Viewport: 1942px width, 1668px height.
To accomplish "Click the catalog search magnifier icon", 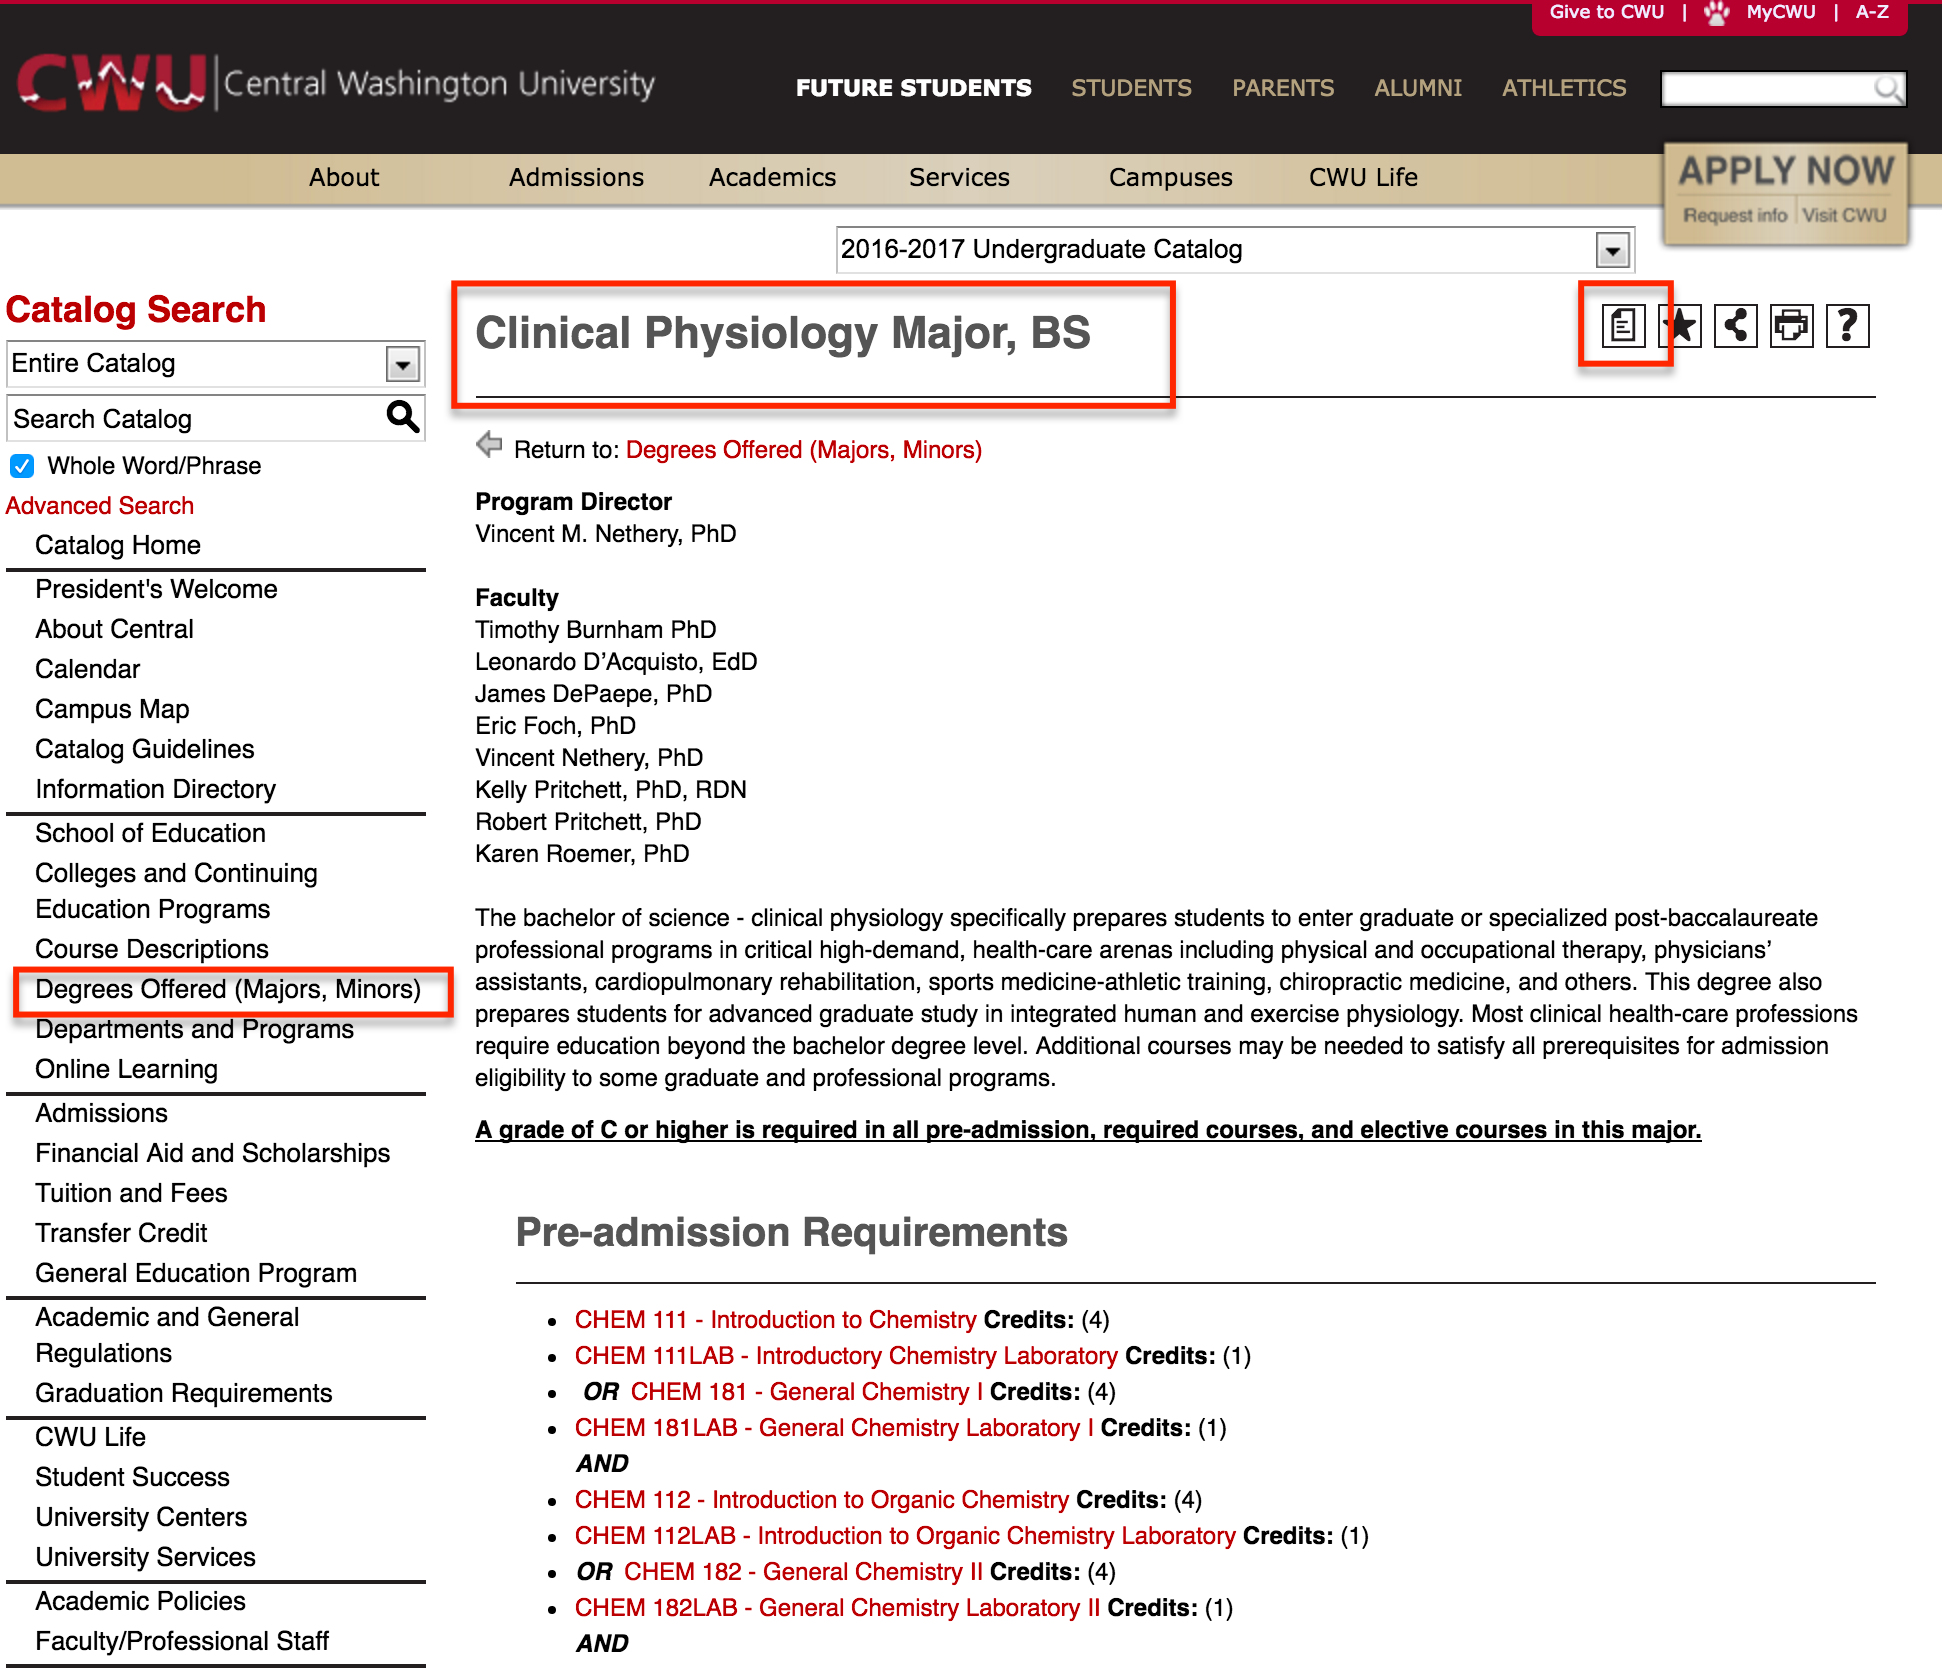I will click(x=403, y=417).
